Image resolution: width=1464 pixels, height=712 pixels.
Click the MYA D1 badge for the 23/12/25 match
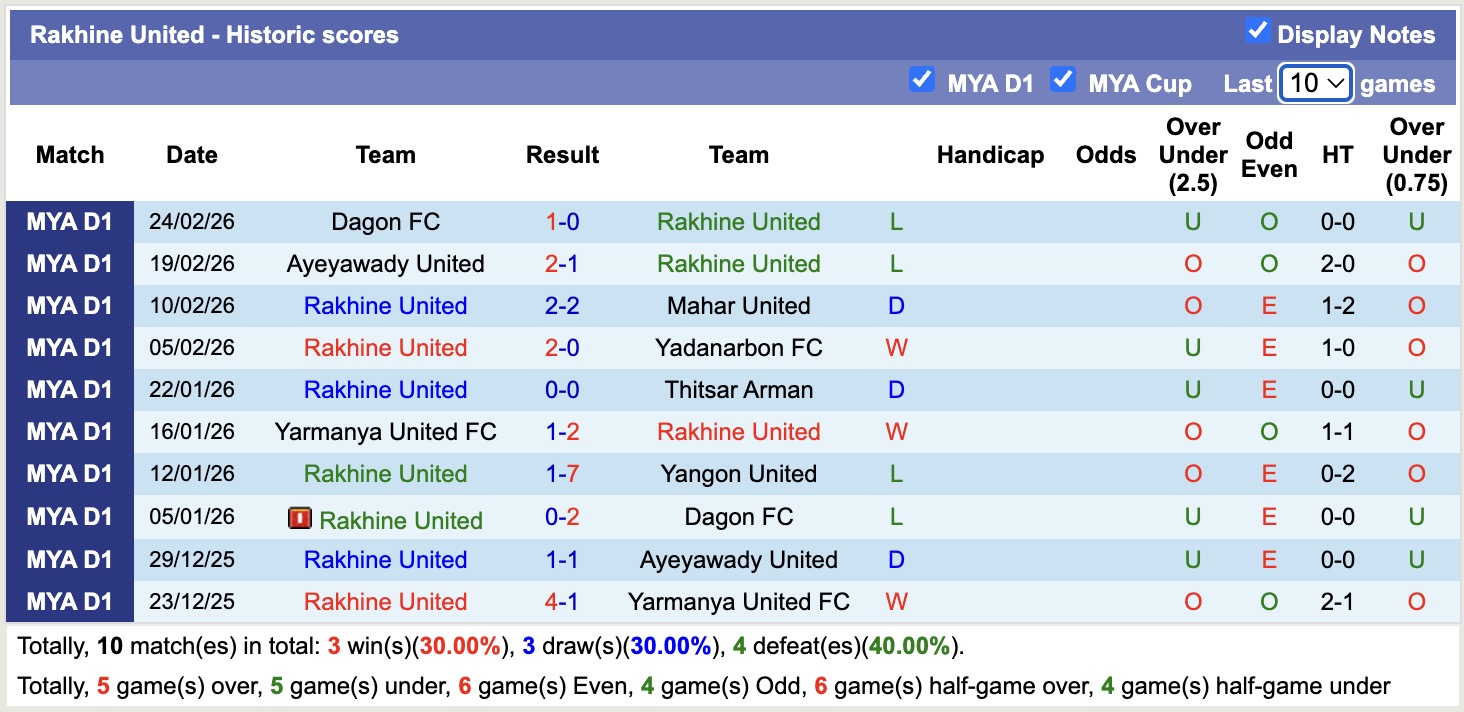(70, 601)
